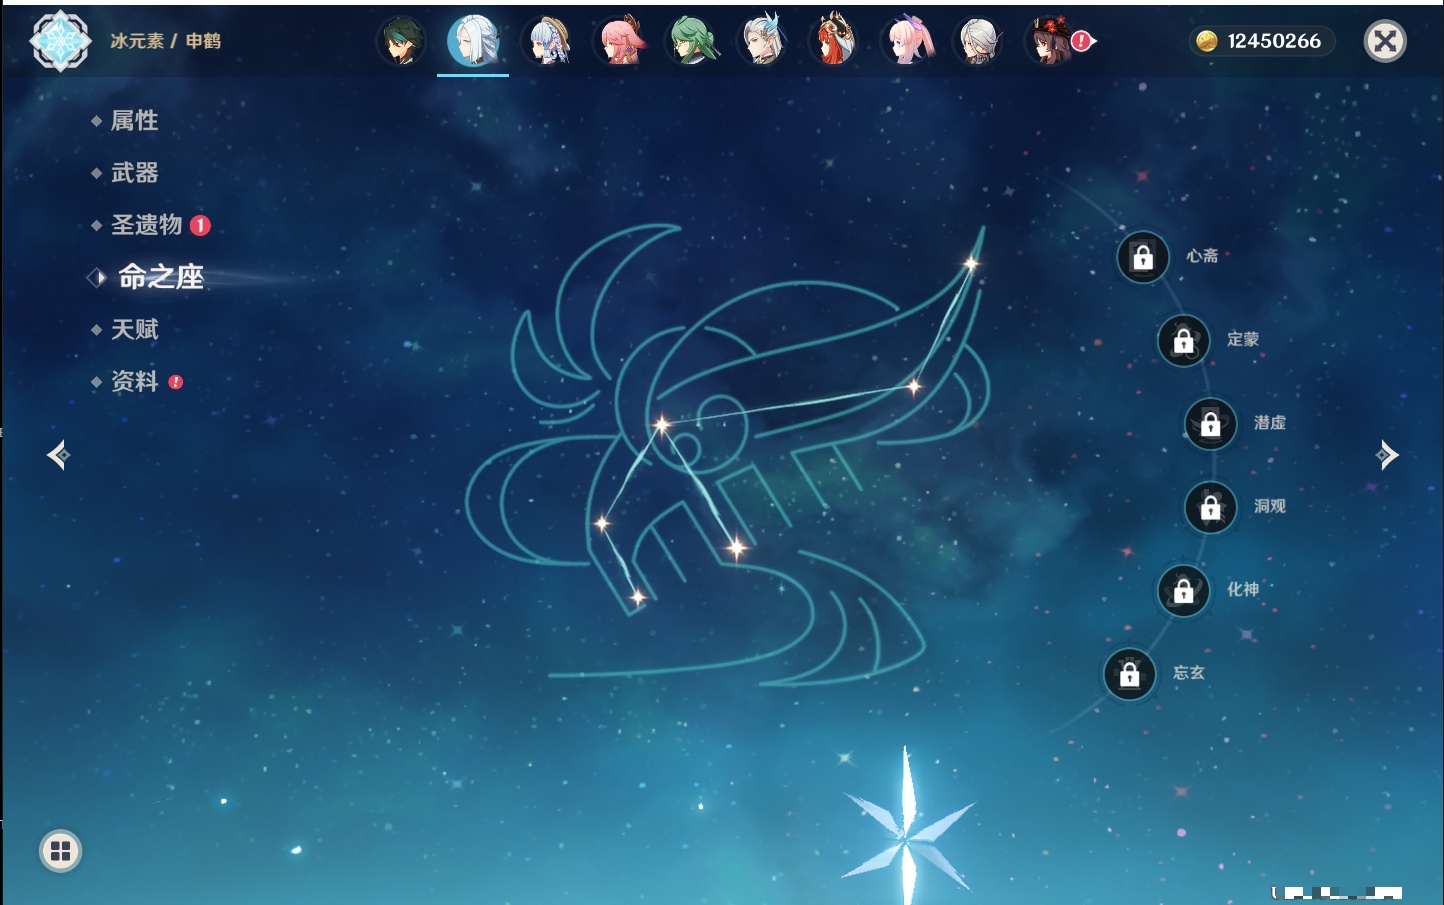Viewport: 1444px width, 905px height.
Task: Switch to Baizhu's green-haired portrait
Action: tap(692, 41)
